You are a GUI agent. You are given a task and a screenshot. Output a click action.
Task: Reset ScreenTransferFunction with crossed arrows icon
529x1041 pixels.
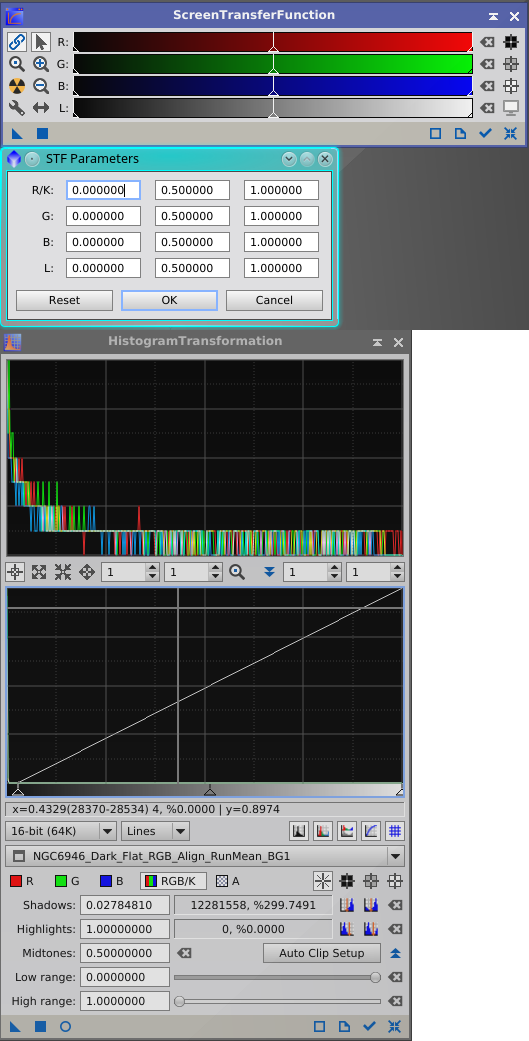coord(510,133)
